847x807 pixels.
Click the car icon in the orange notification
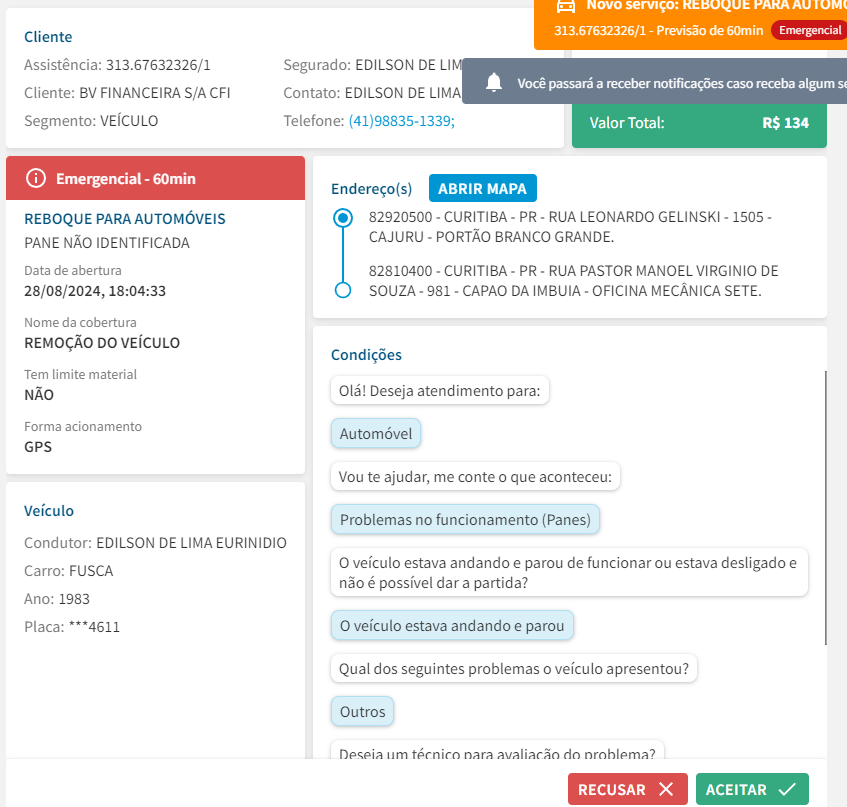[566, 6]
